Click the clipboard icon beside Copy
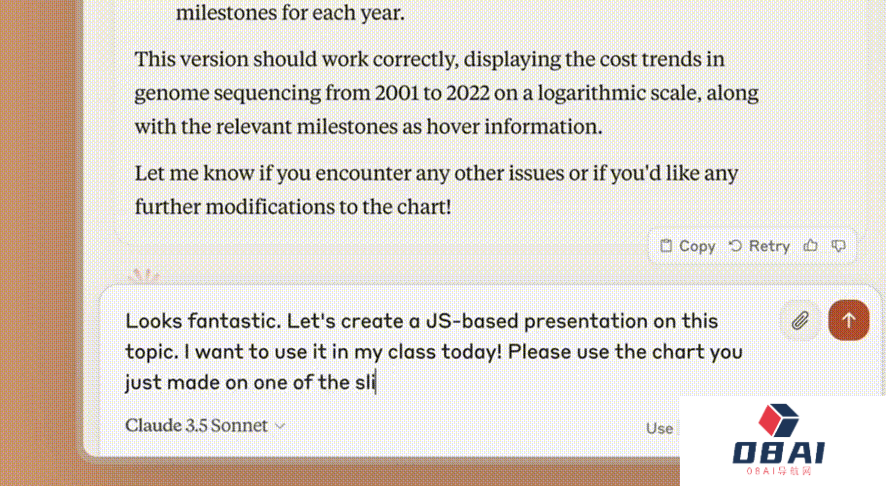Image resolution: width=886 pixels, height=486 pixels. [666, 246]
